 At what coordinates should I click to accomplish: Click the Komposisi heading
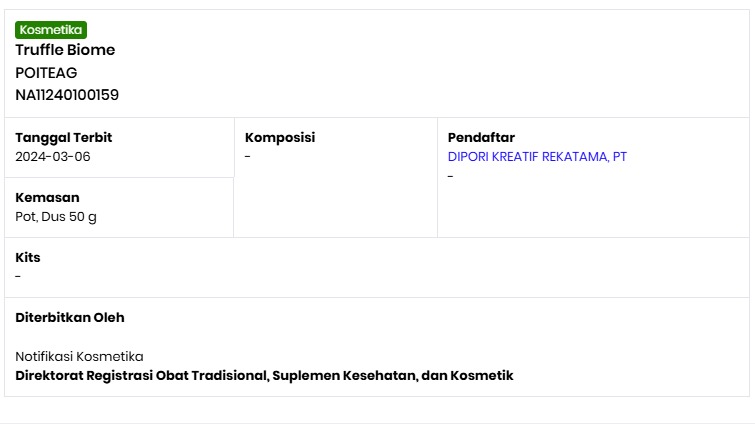point(280,138)
